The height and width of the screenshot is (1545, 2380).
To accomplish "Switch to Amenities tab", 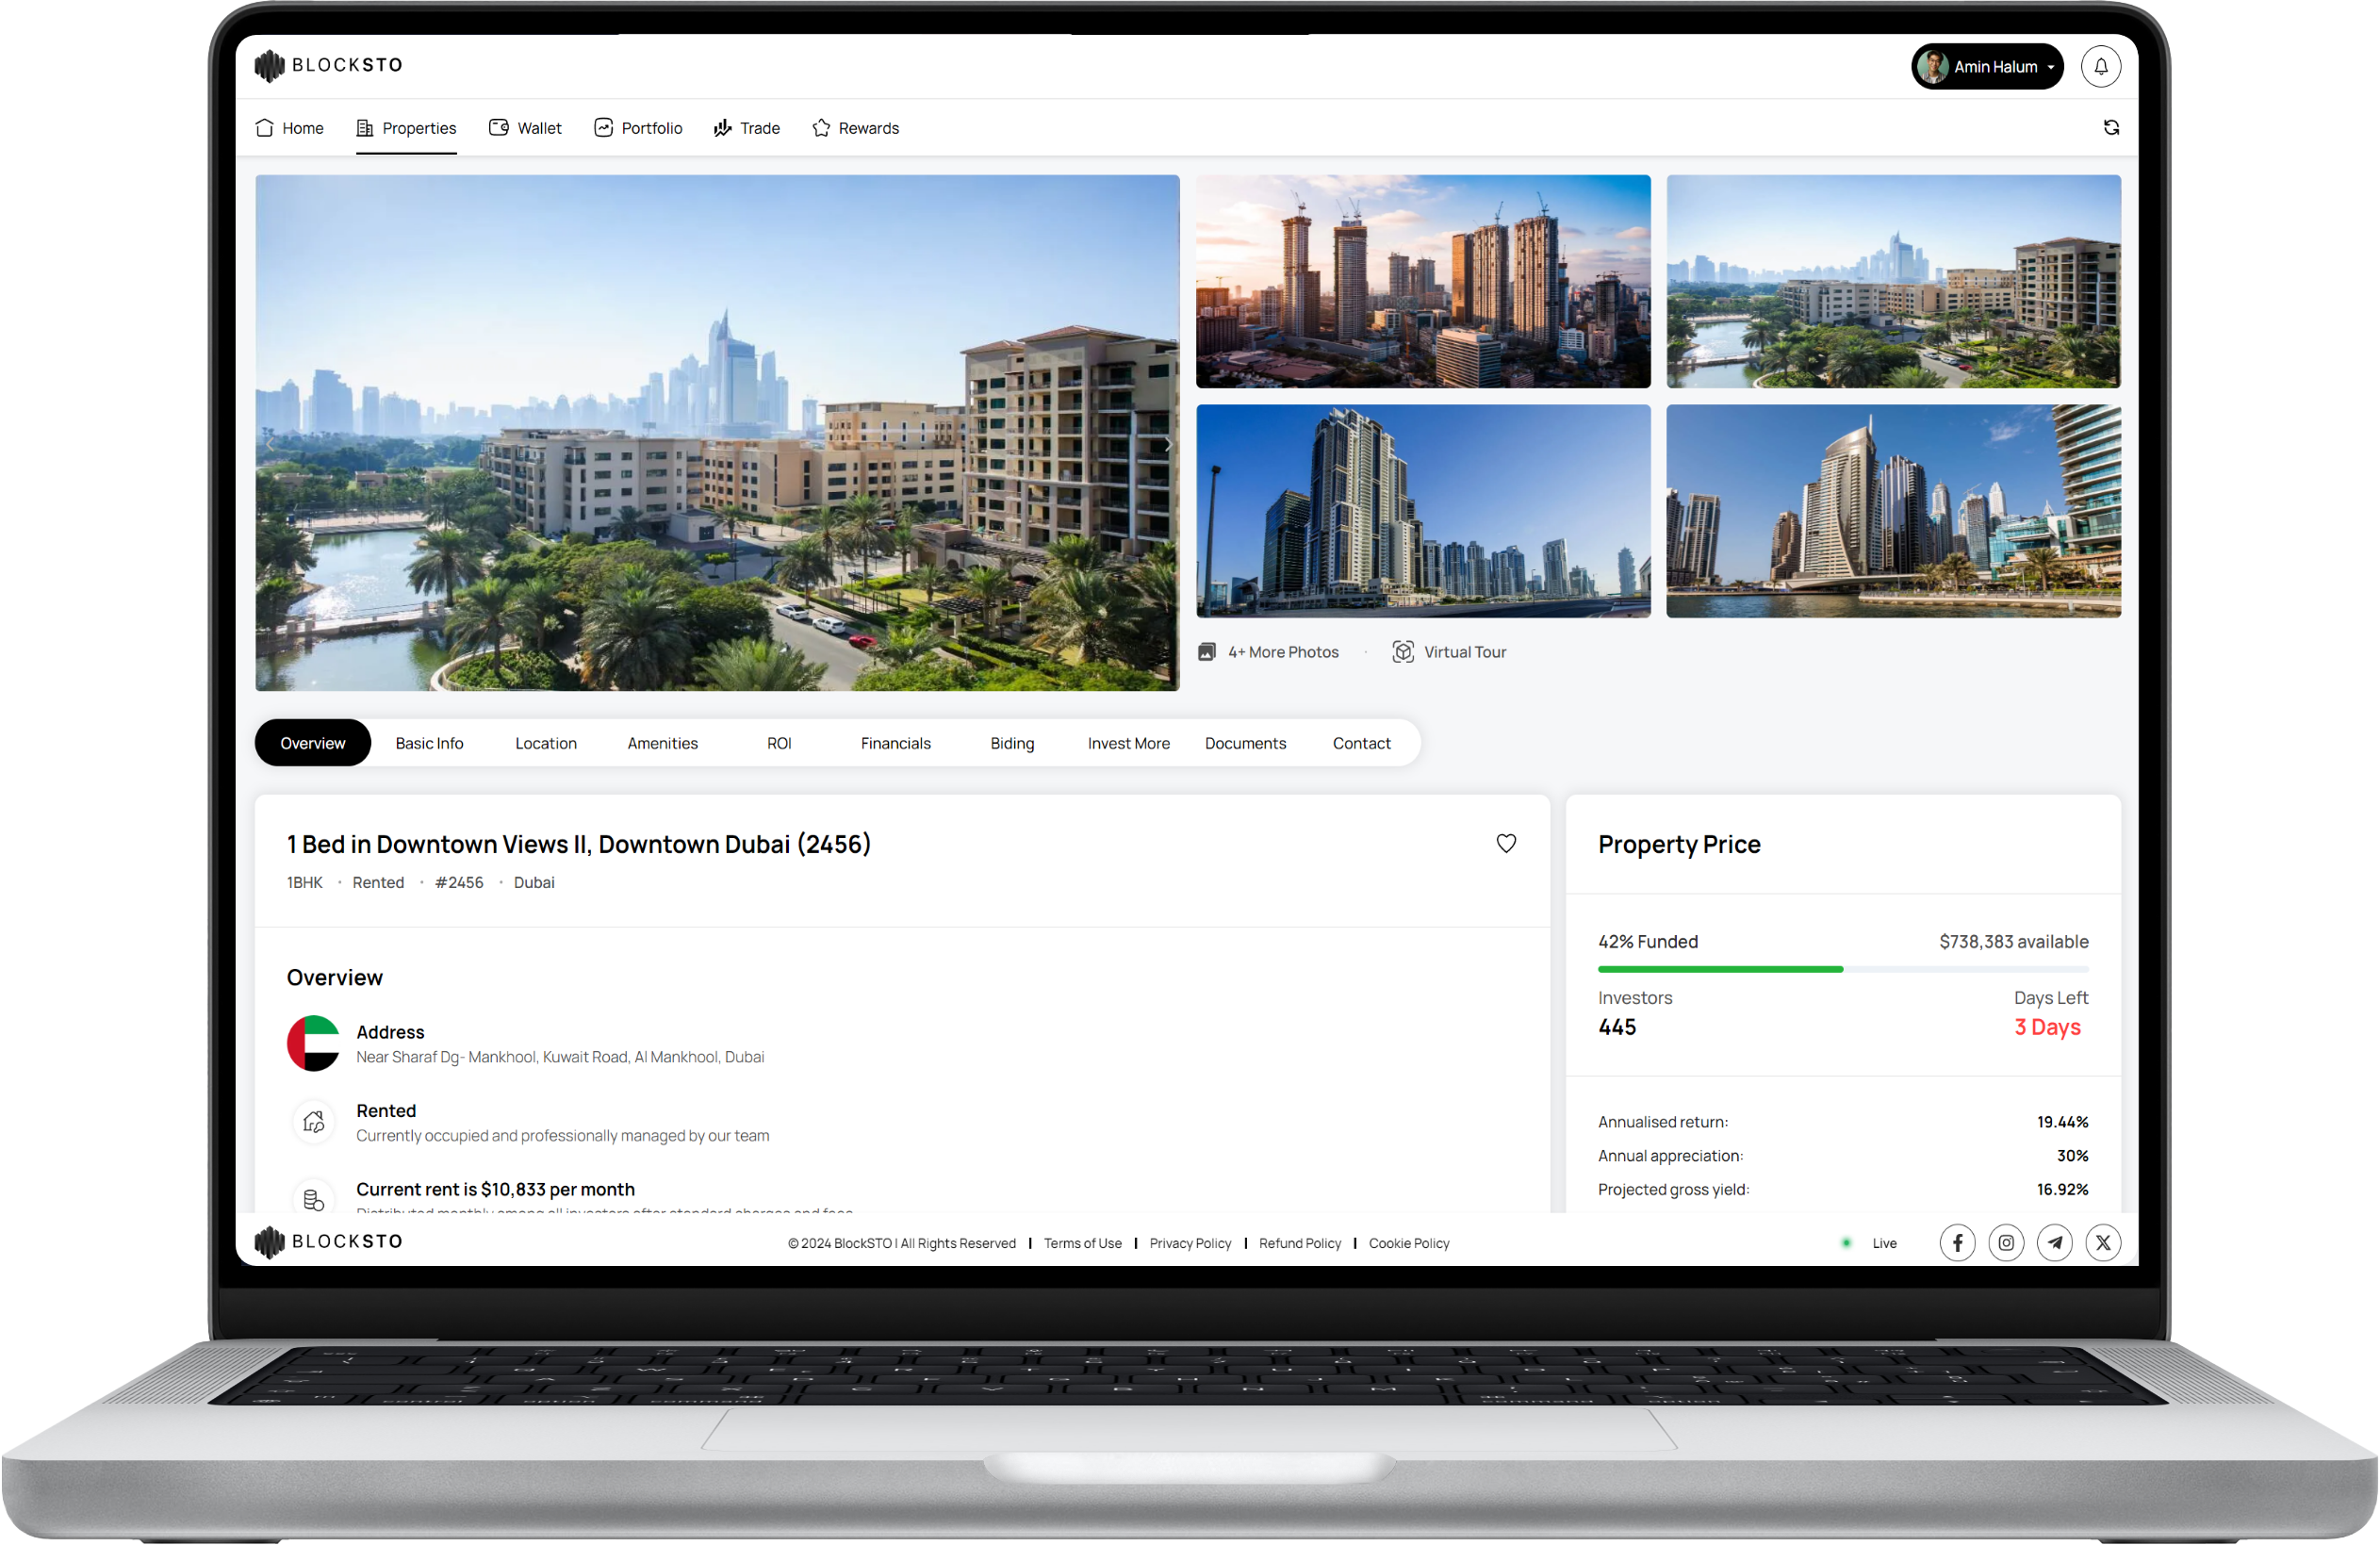I will 662,743.
